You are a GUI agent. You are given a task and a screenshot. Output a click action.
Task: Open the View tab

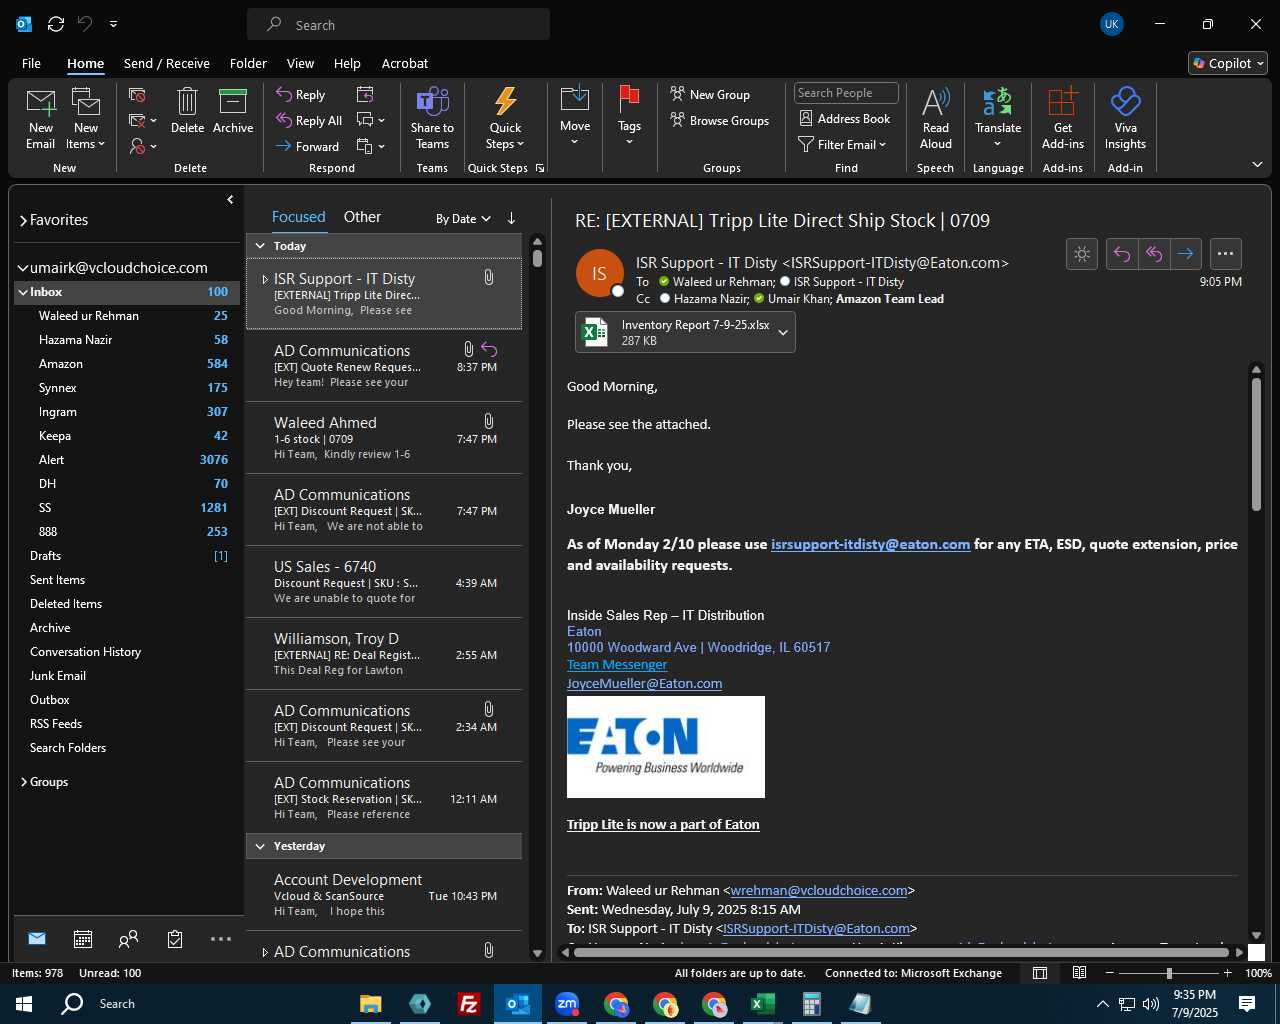300,63
